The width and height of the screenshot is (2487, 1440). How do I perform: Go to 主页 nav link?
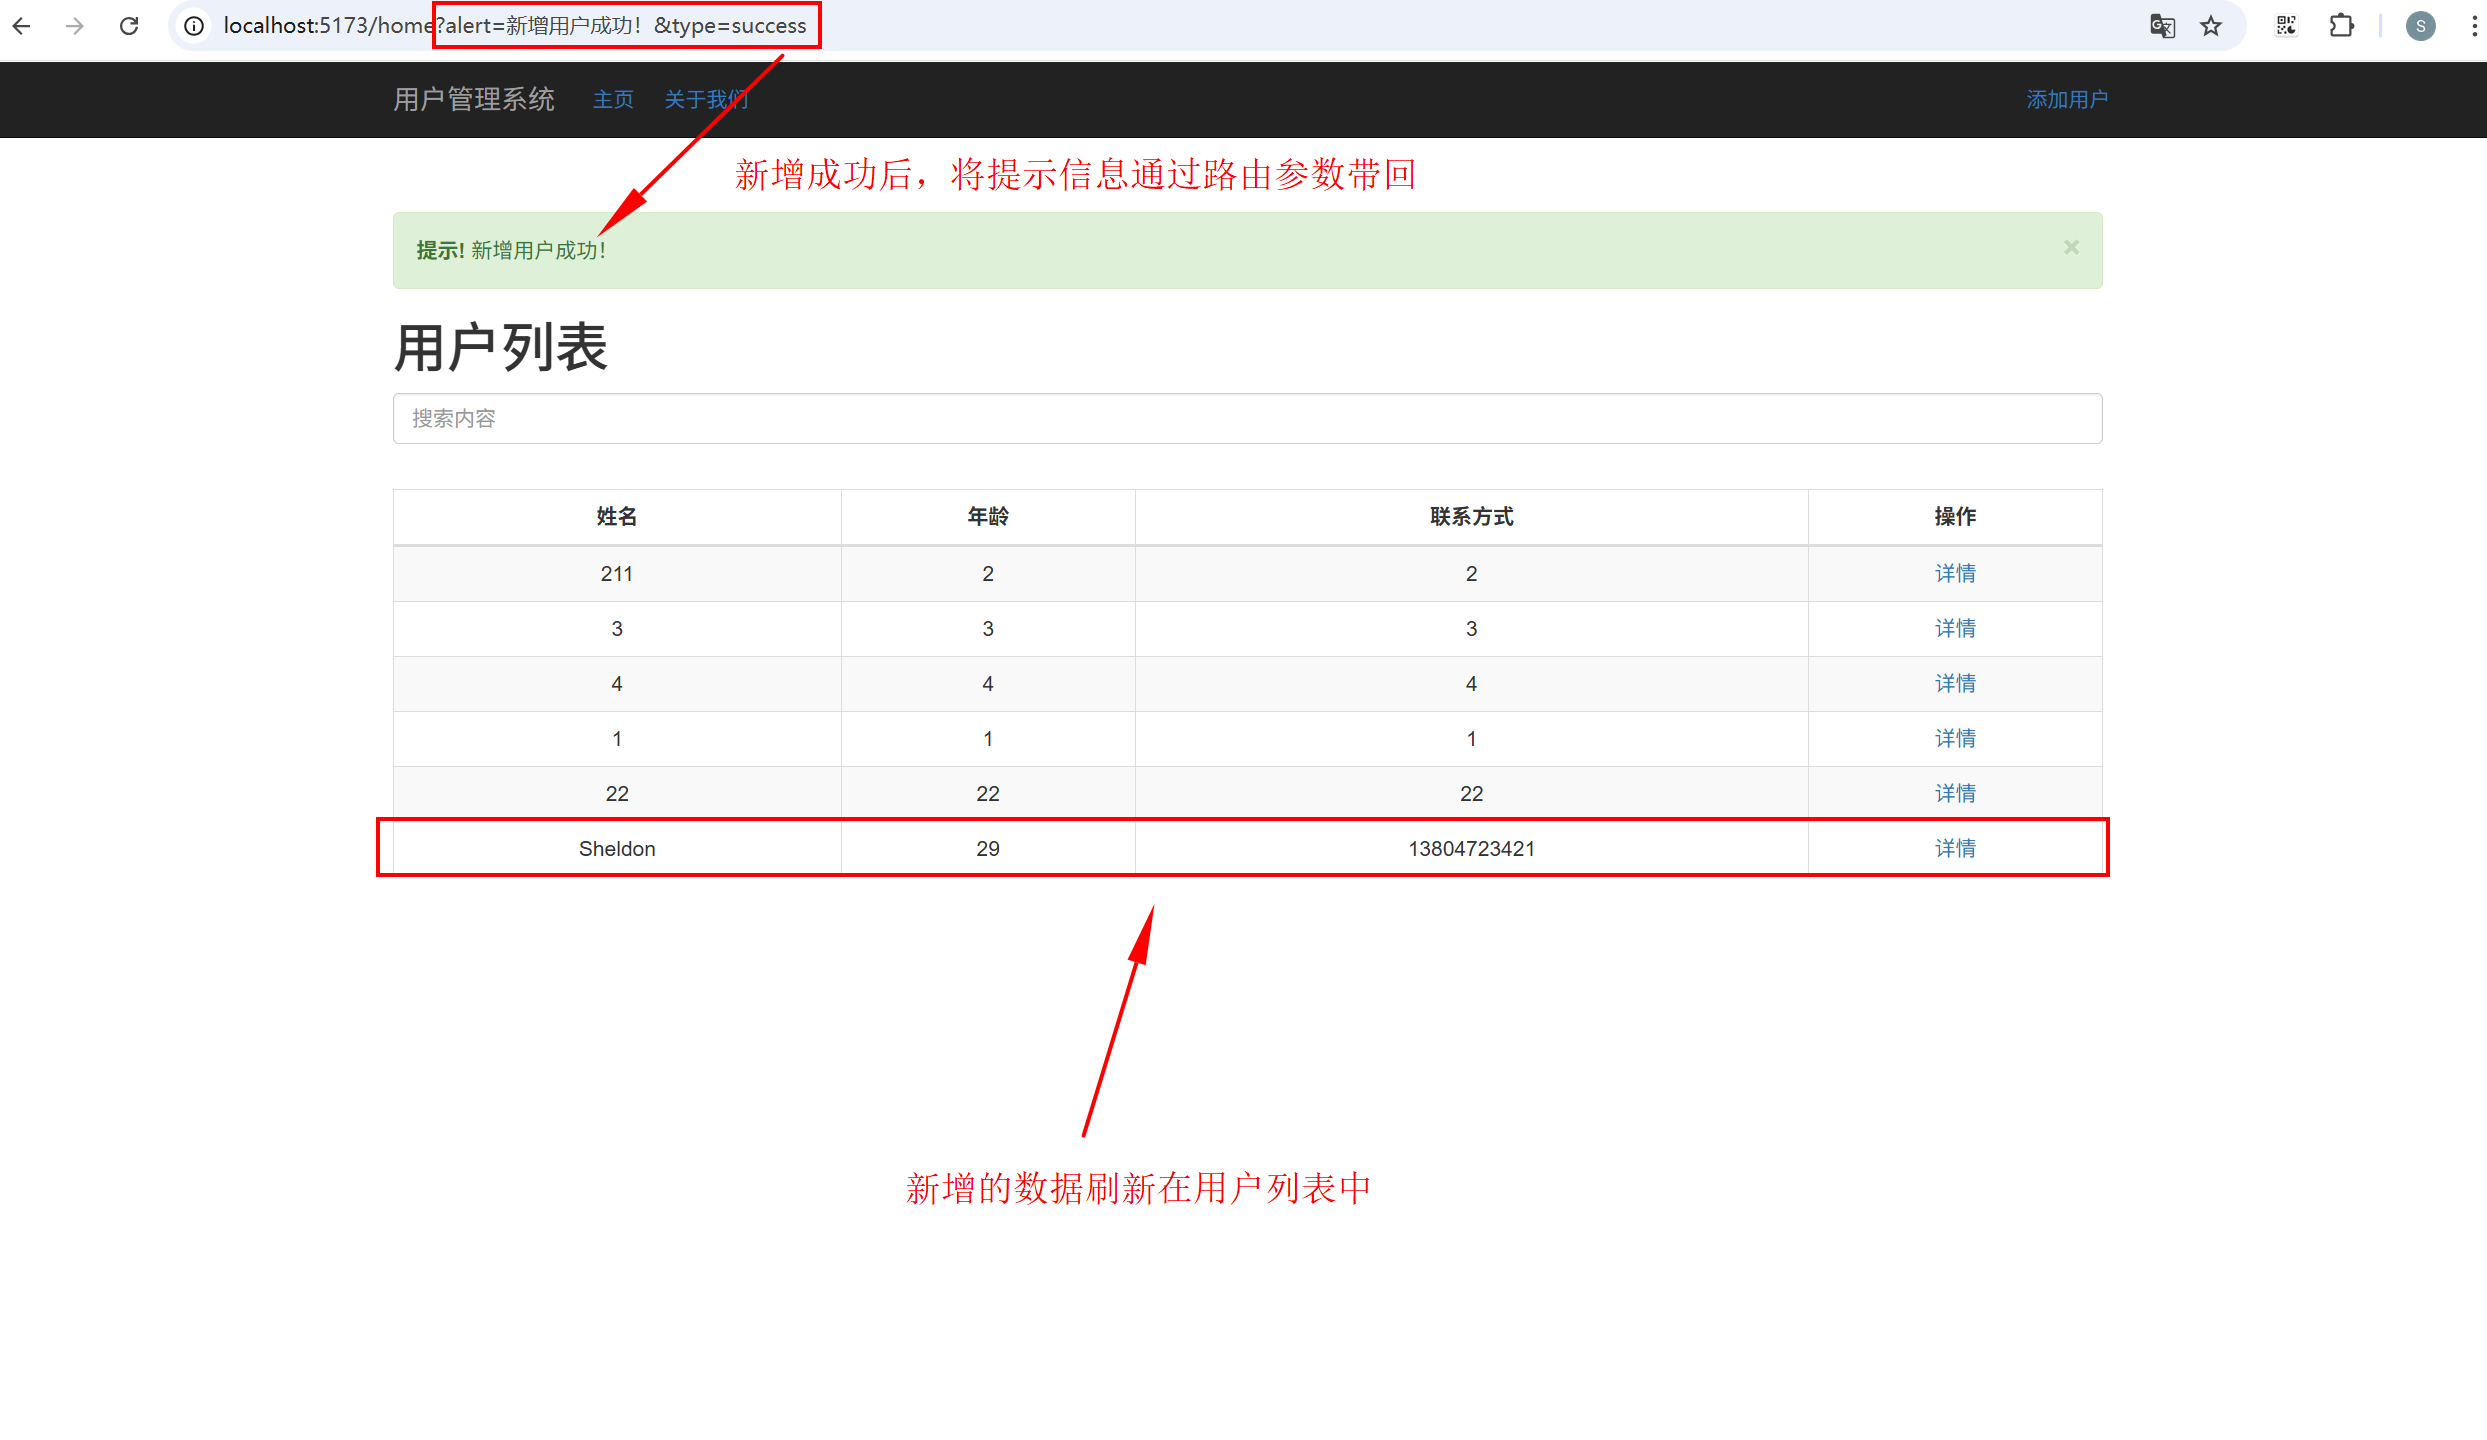613,100
